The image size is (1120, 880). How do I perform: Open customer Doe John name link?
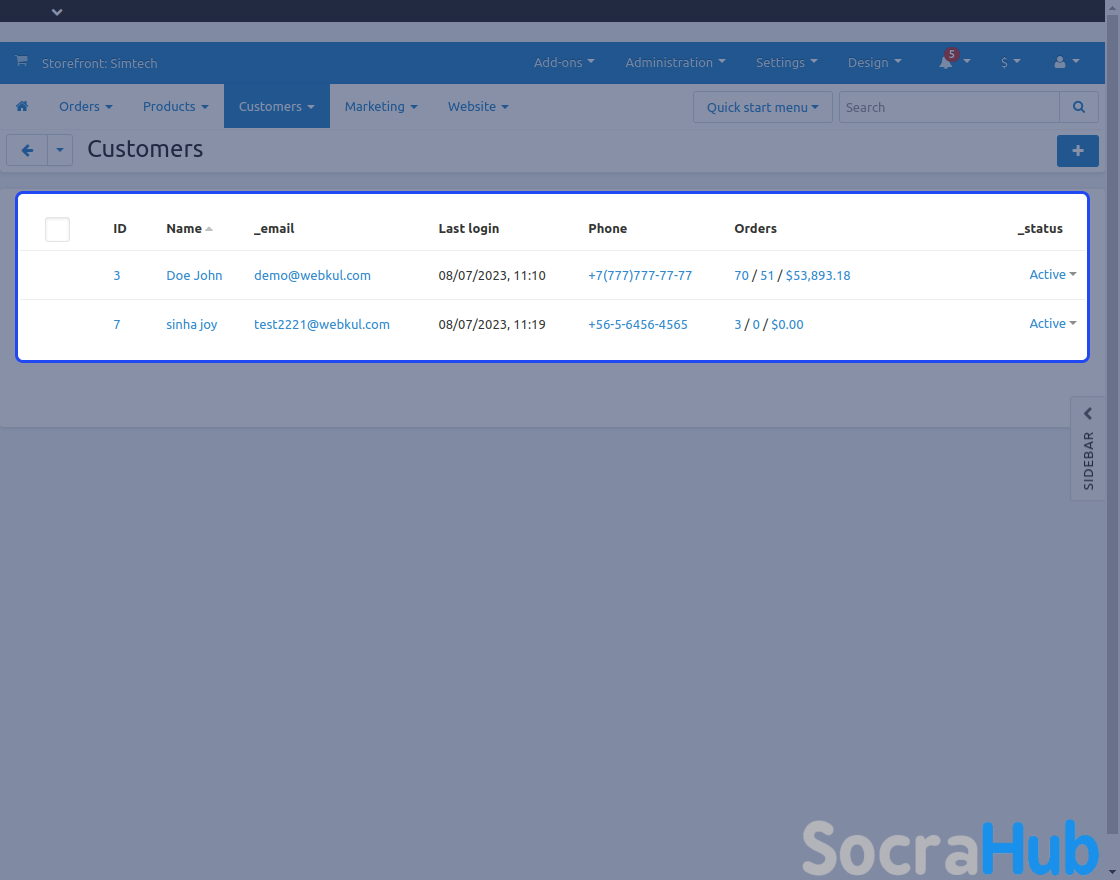[x=194, y=275]
